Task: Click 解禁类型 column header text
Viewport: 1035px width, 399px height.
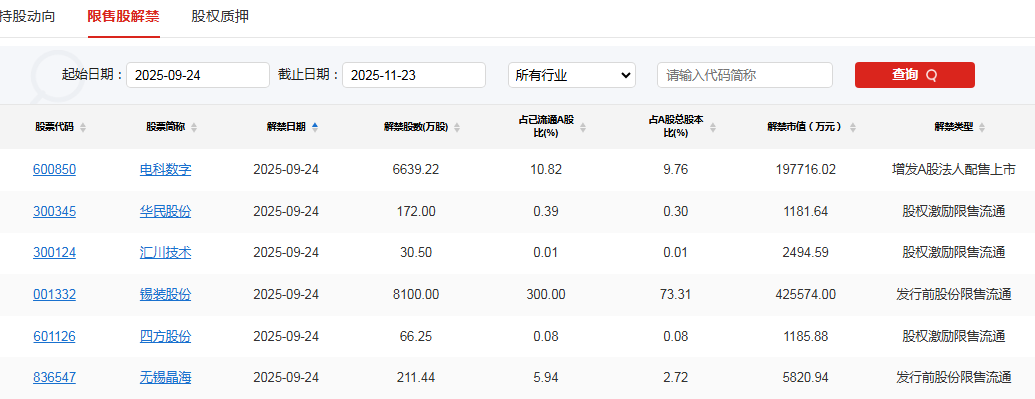Action: pos(954,127)
